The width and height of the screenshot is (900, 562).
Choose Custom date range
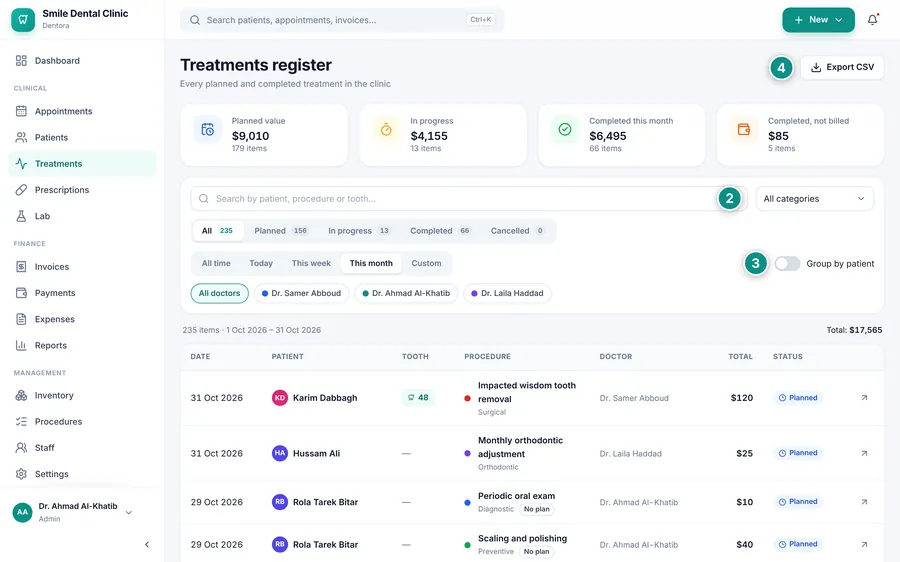coord(426,263)
